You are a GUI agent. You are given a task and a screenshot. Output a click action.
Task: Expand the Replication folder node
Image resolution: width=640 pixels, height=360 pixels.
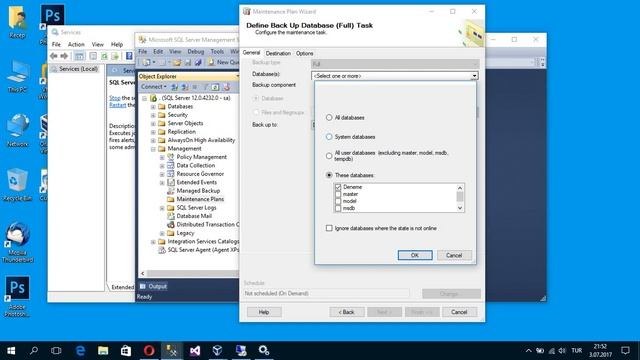coord(153,132)
